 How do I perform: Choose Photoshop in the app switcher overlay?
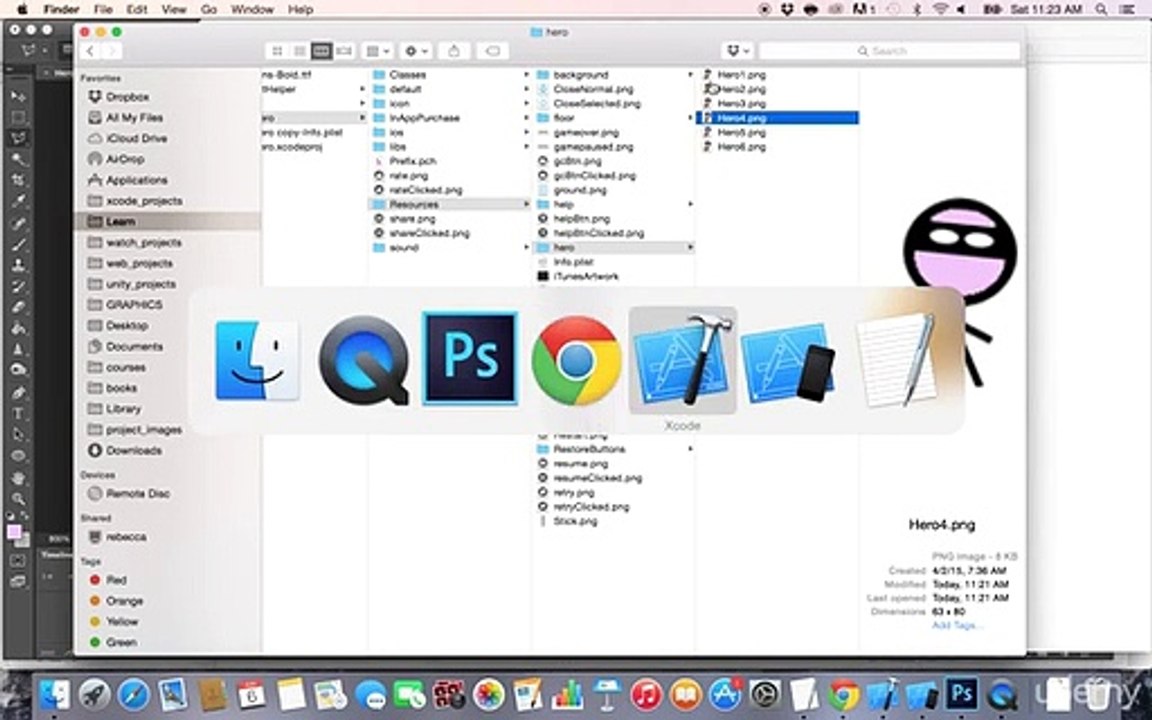tap(470, 359)
